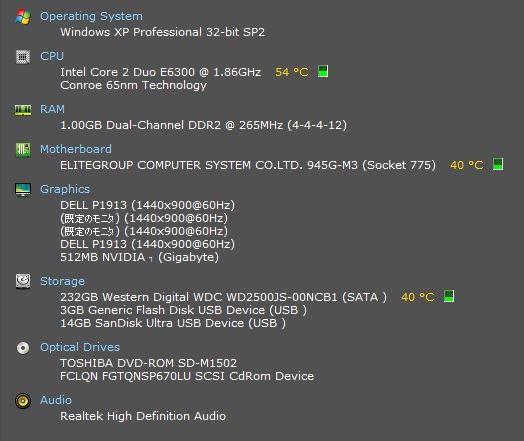Click the Graphics monitor icon
The height and width of the screenshot is (441, 524).
23,189
